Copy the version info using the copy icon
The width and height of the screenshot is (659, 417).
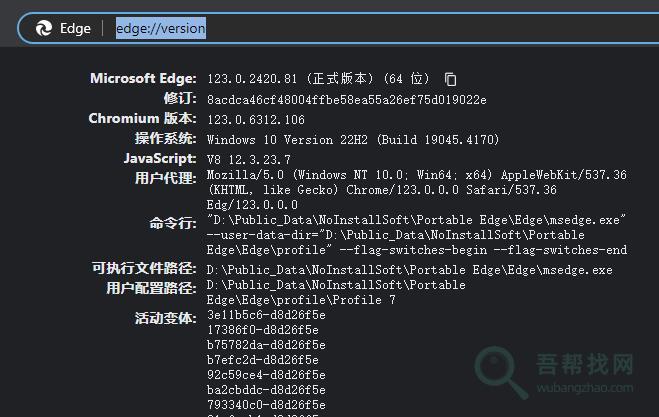click(451, 79)
